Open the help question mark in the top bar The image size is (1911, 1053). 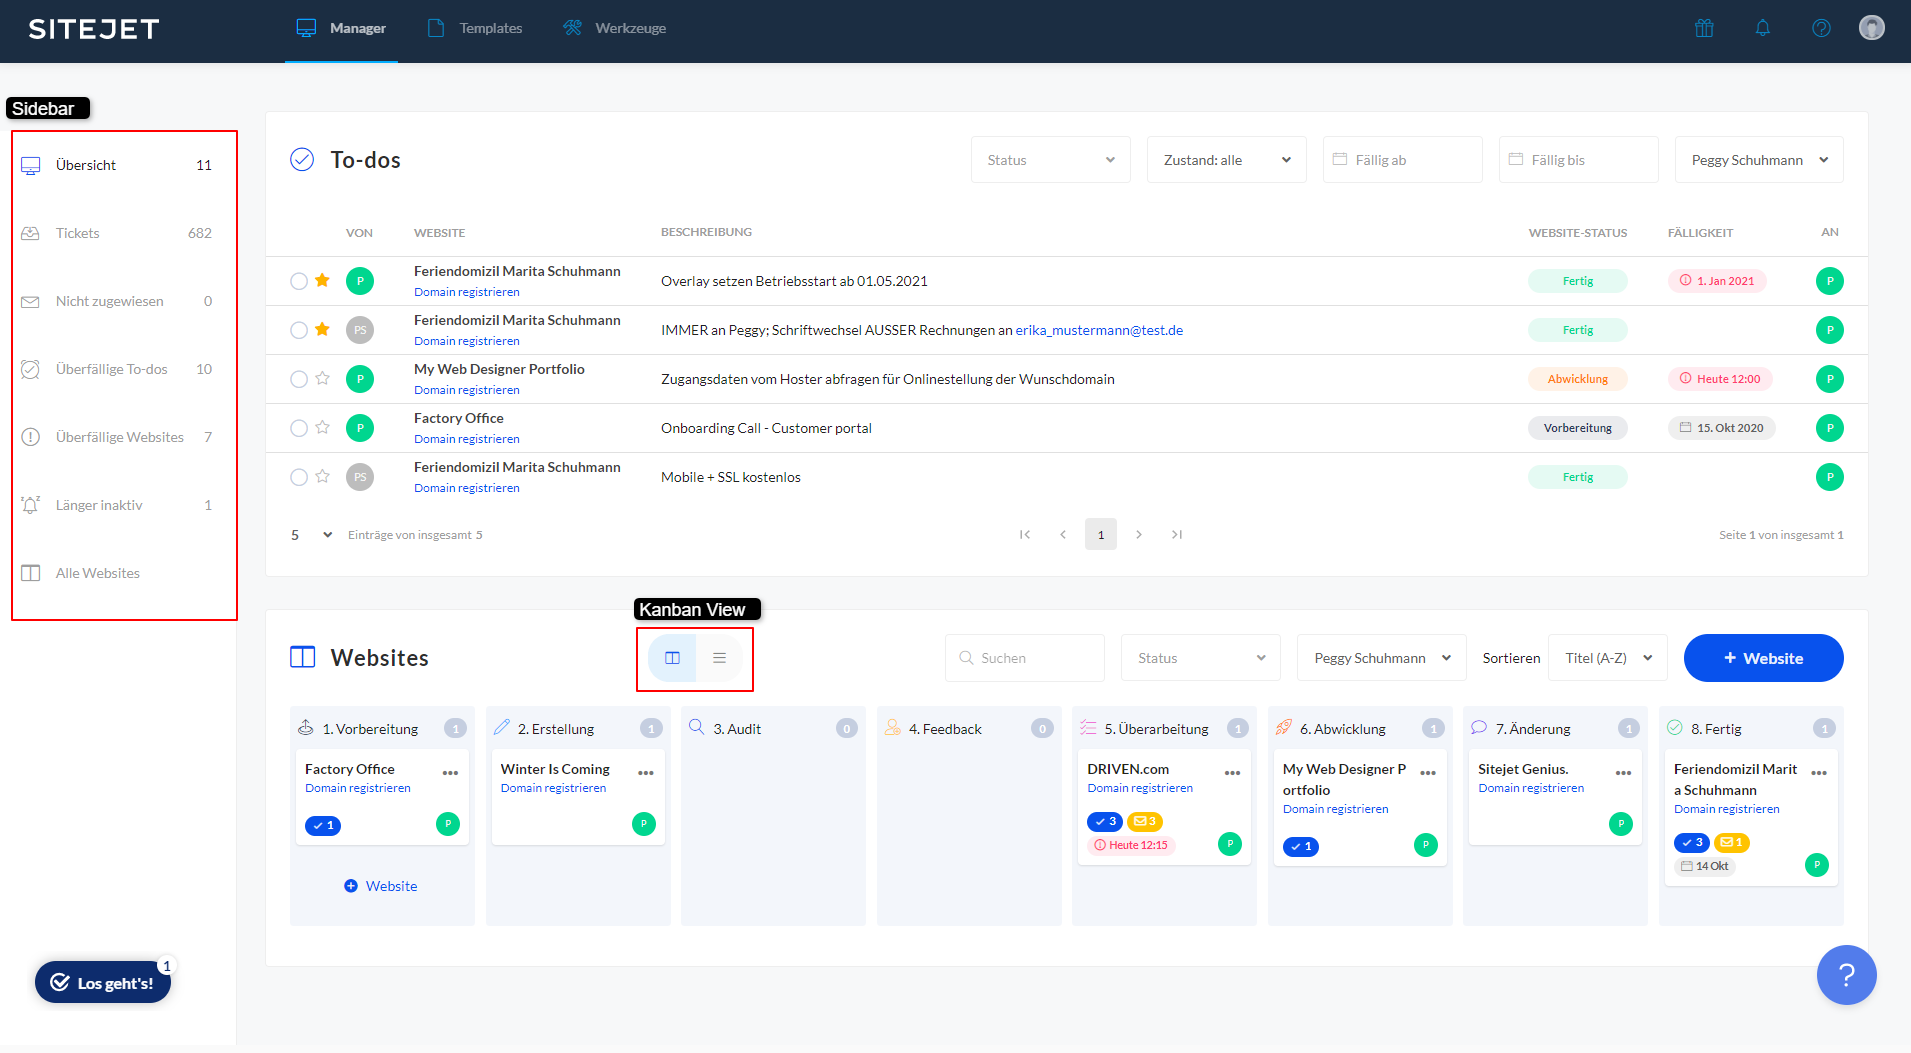(x=1821, y=28)
